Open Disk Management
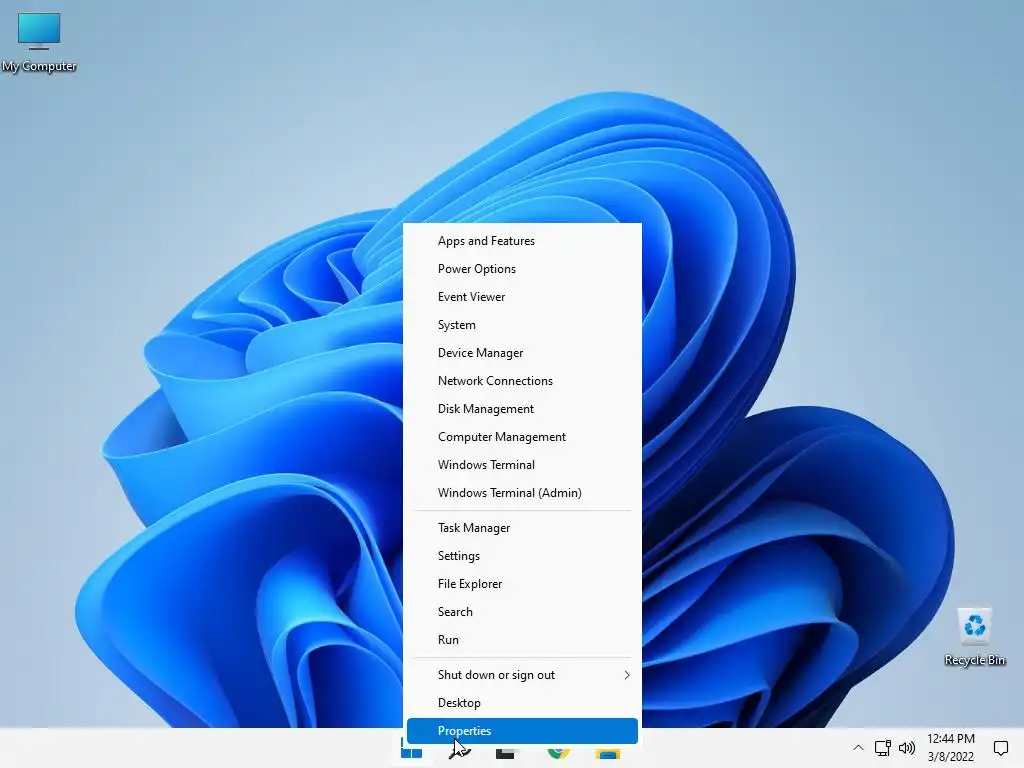The width and height of the screenshot is (1024, 768). 522,409
